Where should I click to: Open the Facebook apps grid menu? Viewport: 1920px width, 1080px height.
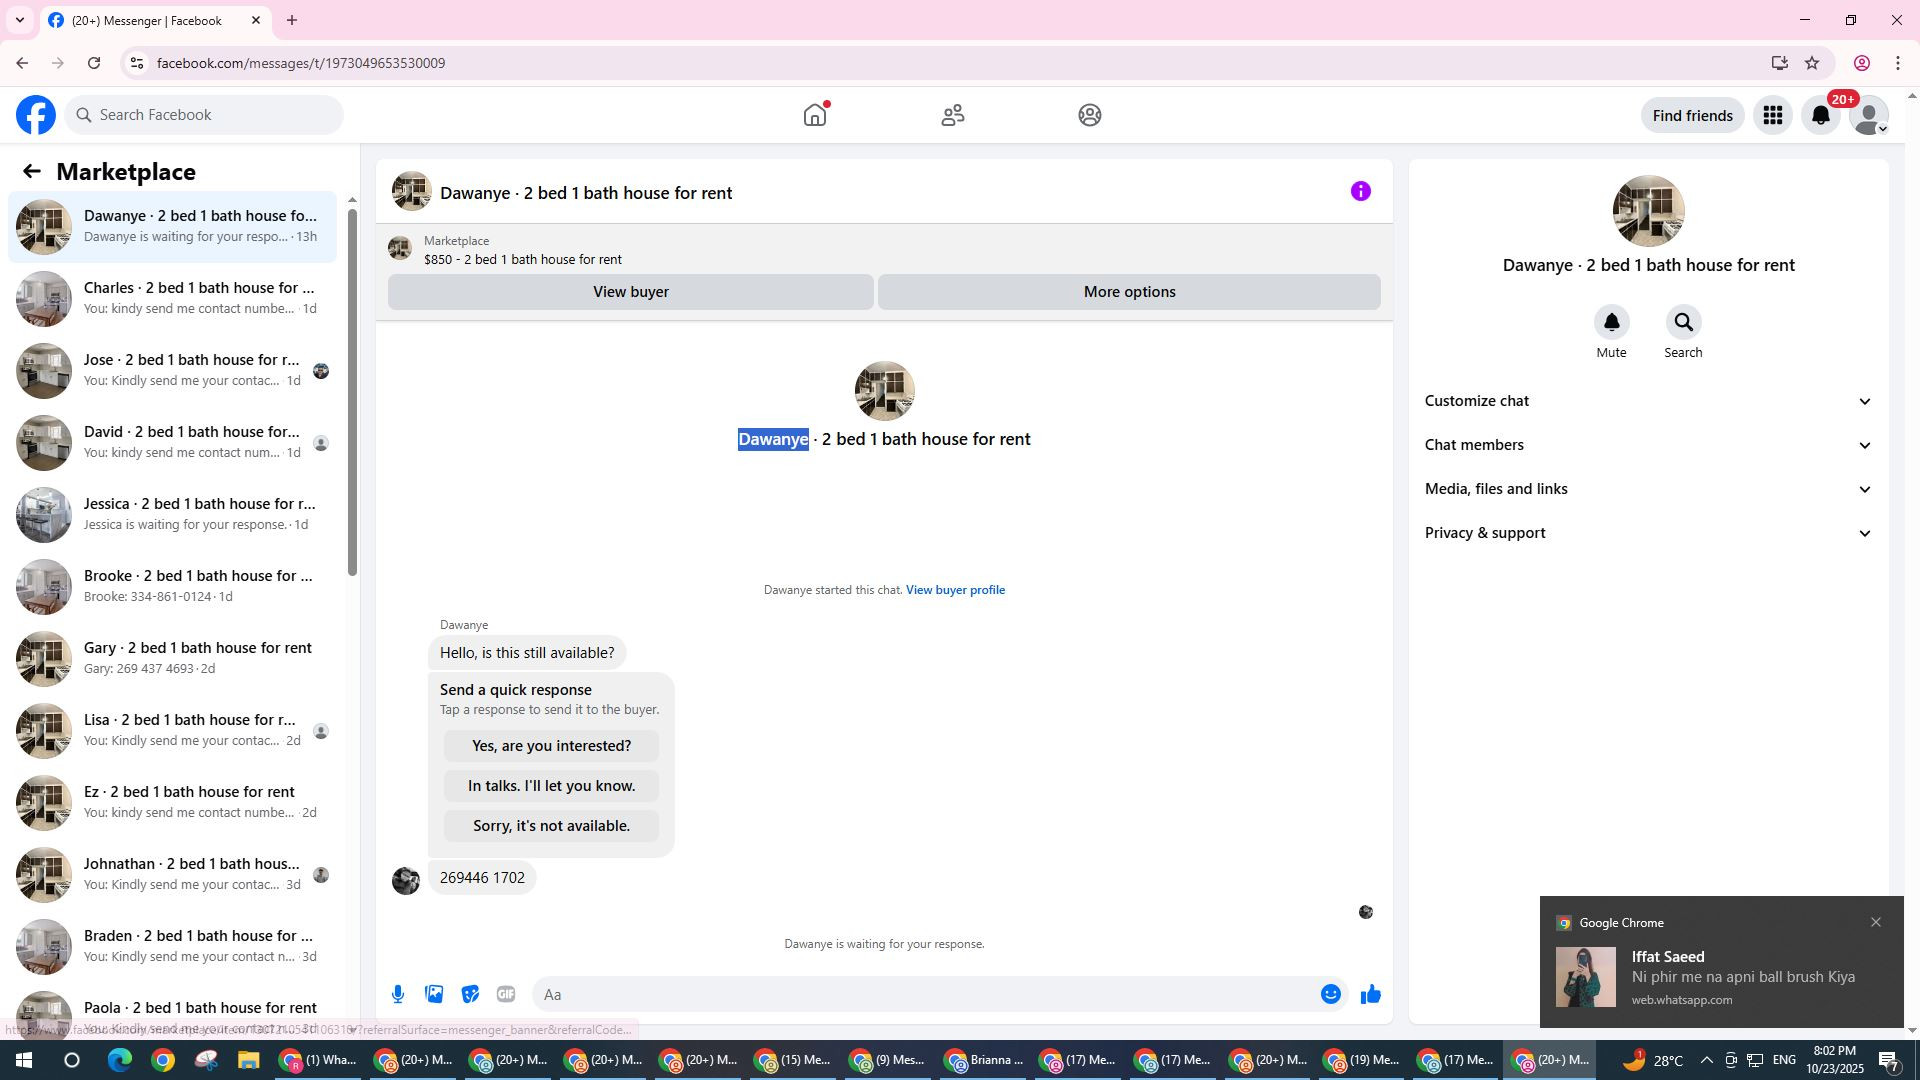tap(1772, 115)
